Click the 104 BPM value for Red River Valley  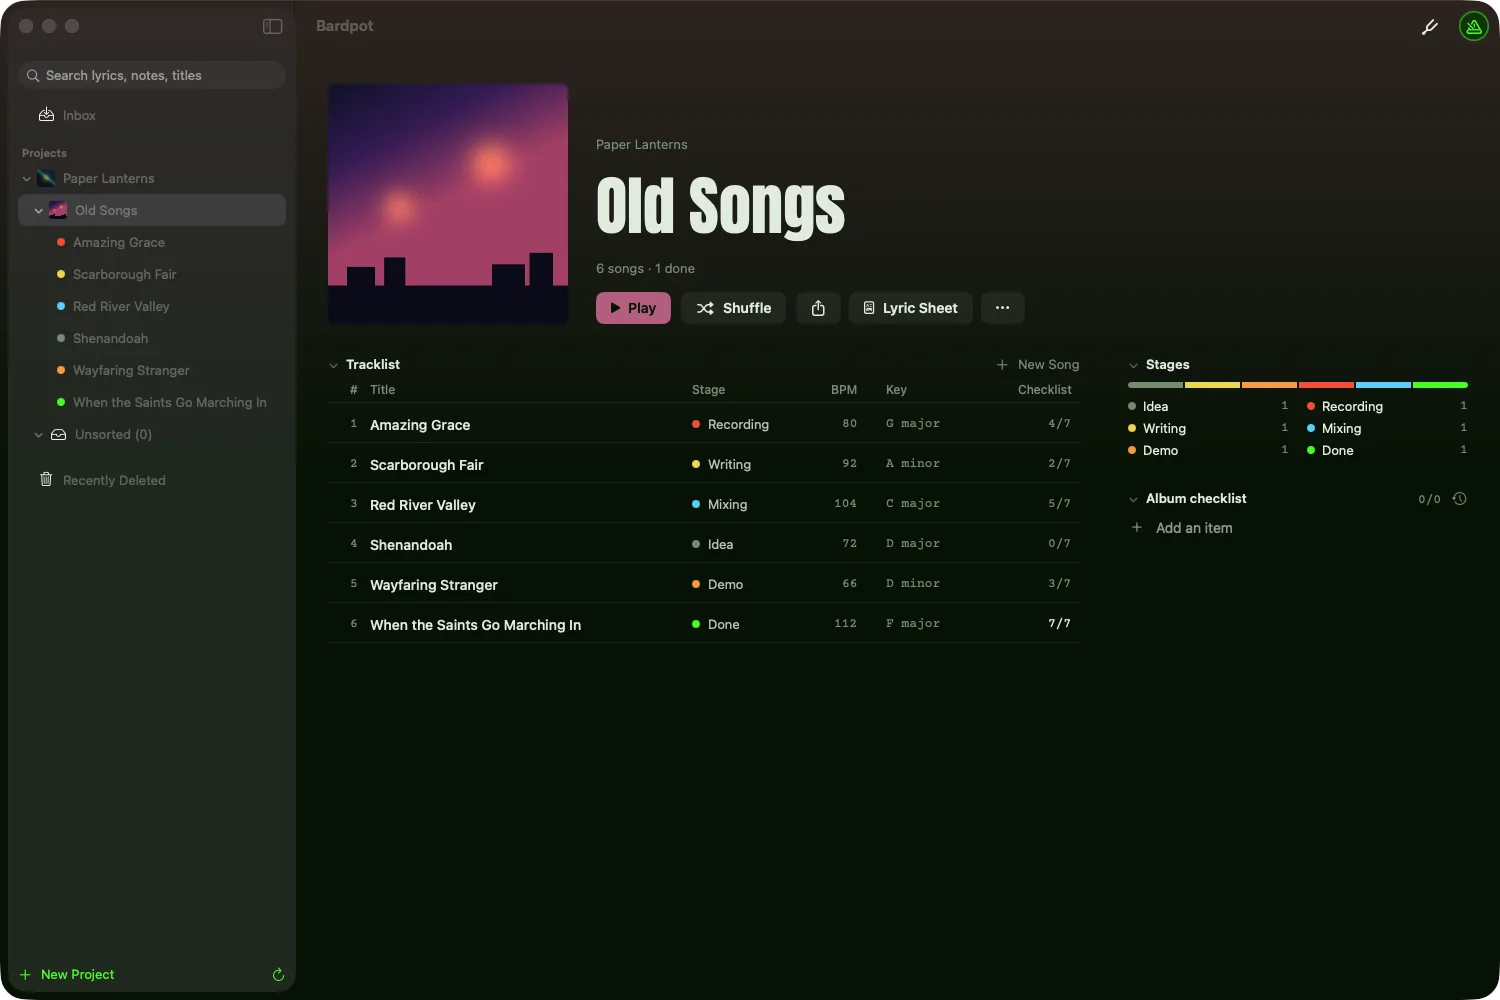pyautogui.click(x=845, y=504)
